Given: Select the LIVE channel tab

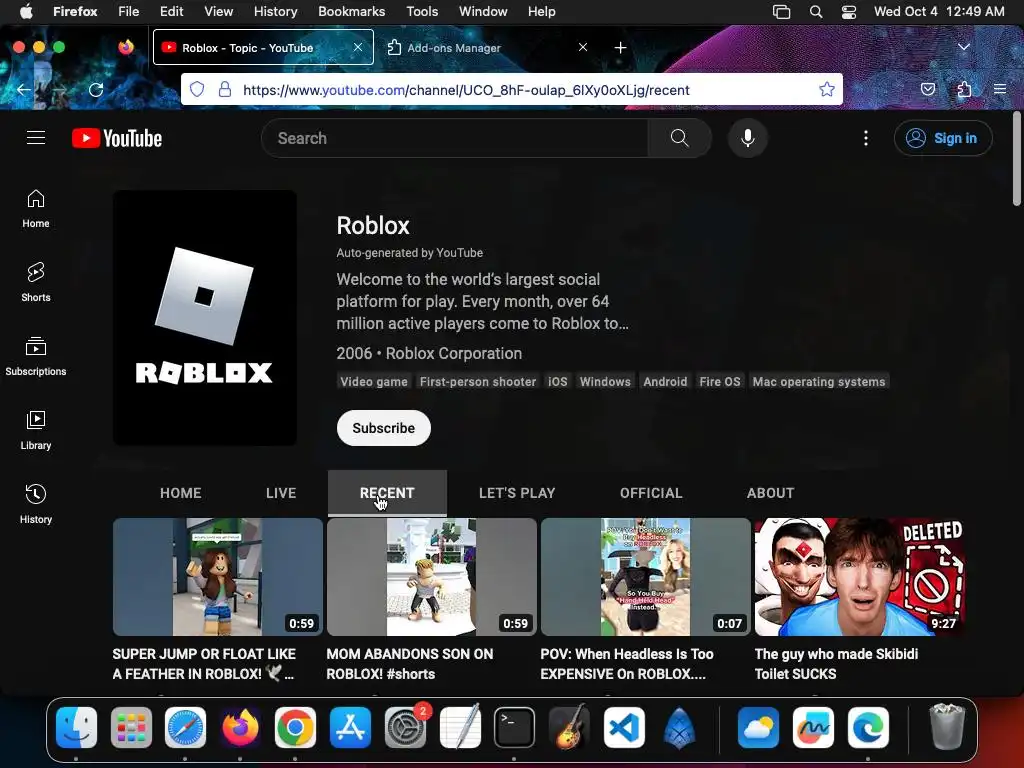Looking at the screenshot, I should 281,493.
